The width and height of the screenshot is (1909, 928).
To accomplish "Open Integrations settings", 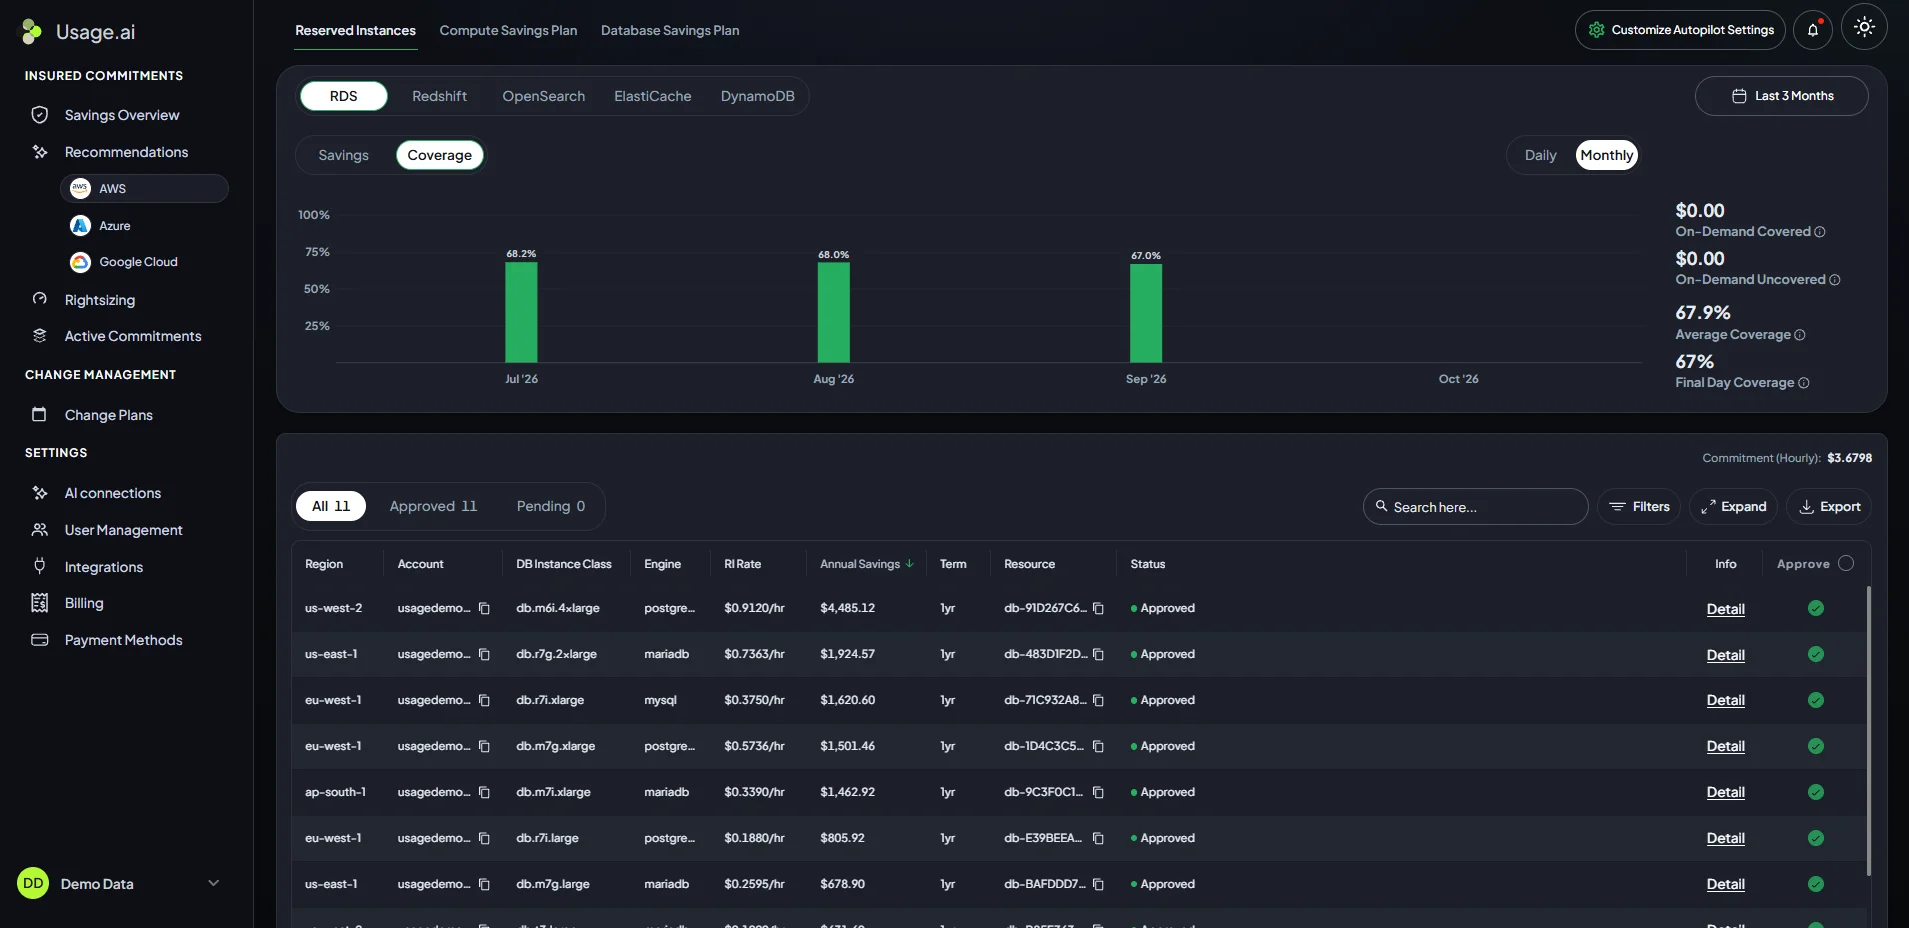I will [104, 567].
